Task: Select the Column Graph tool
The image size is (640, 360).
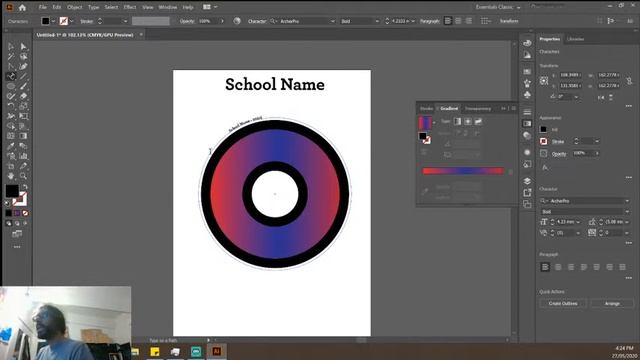Action: click(23, 156)
